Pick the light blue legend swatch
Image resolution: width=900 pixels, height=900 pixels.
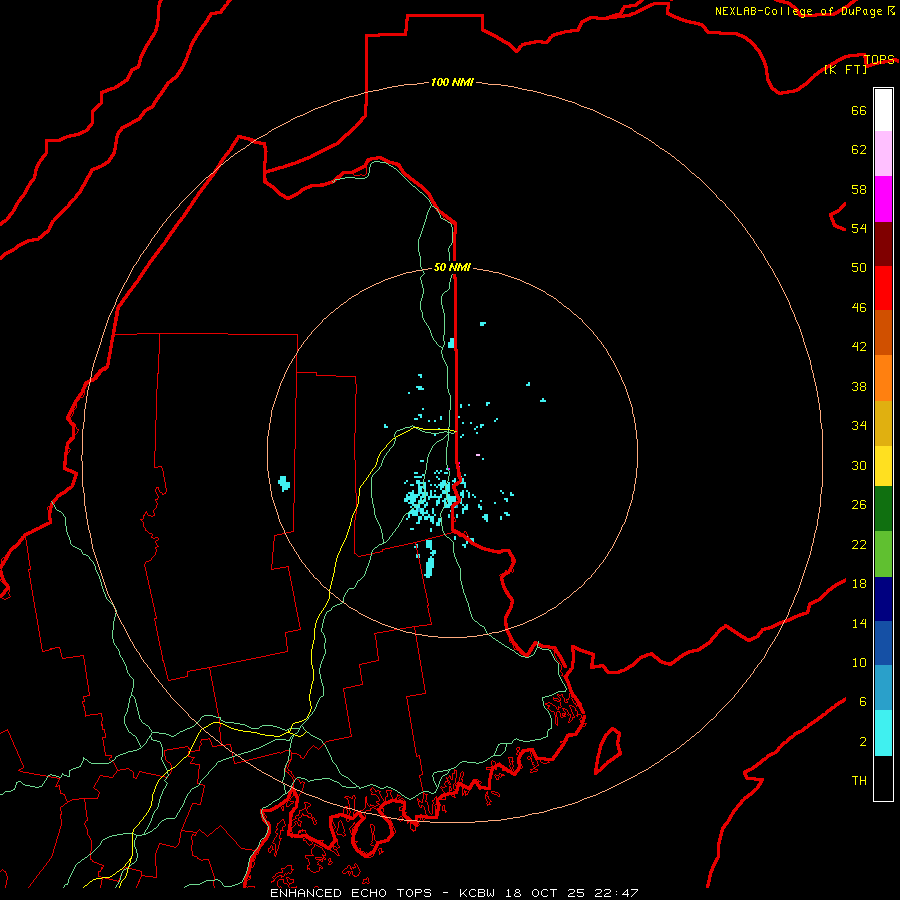(x=883, y=688)
